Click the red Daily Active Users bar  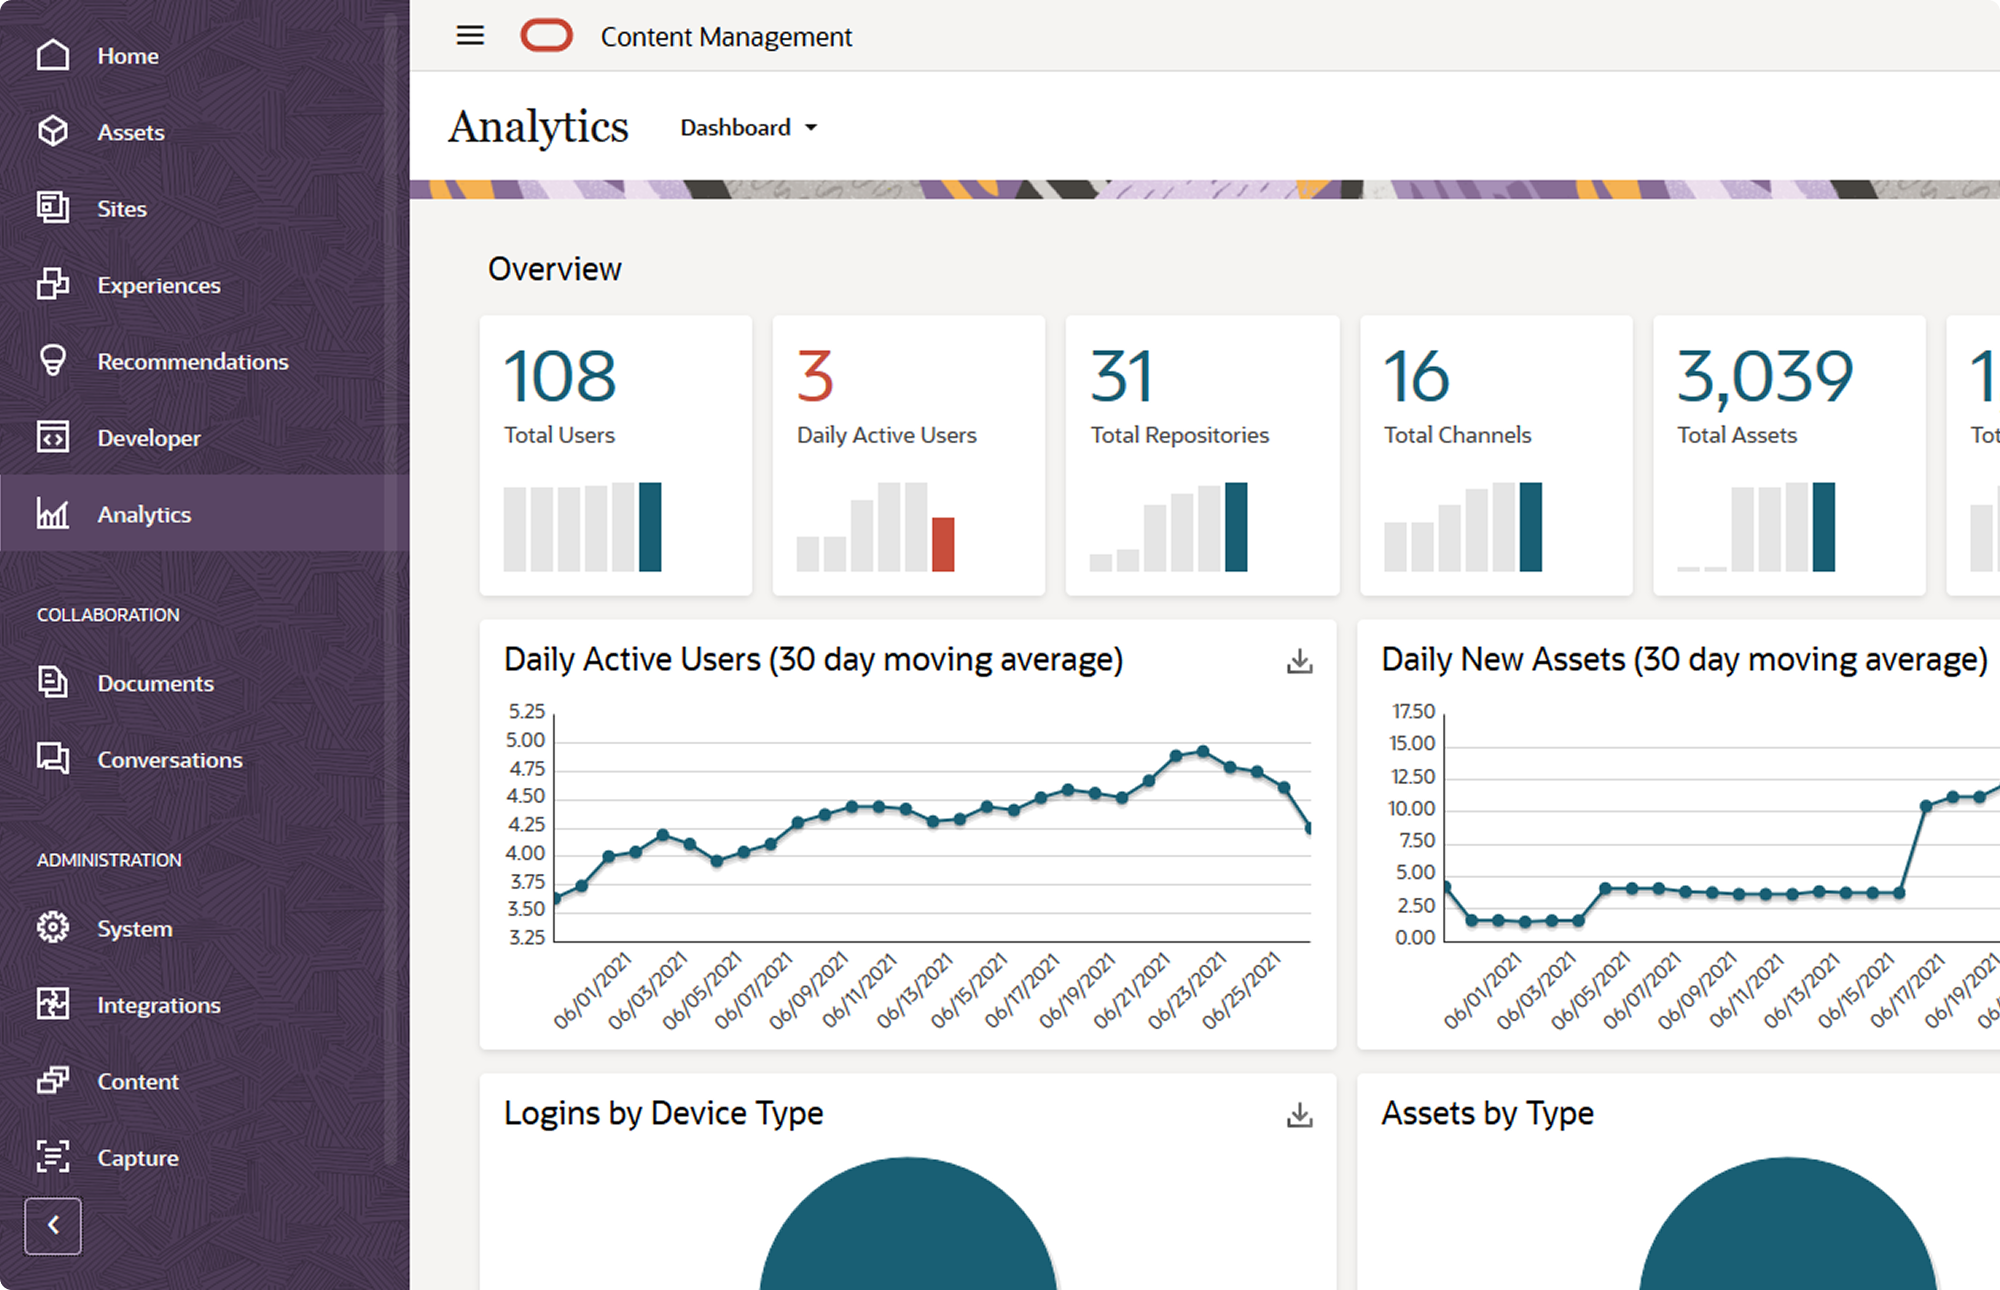pyautogui.click(x=942, y=544)
